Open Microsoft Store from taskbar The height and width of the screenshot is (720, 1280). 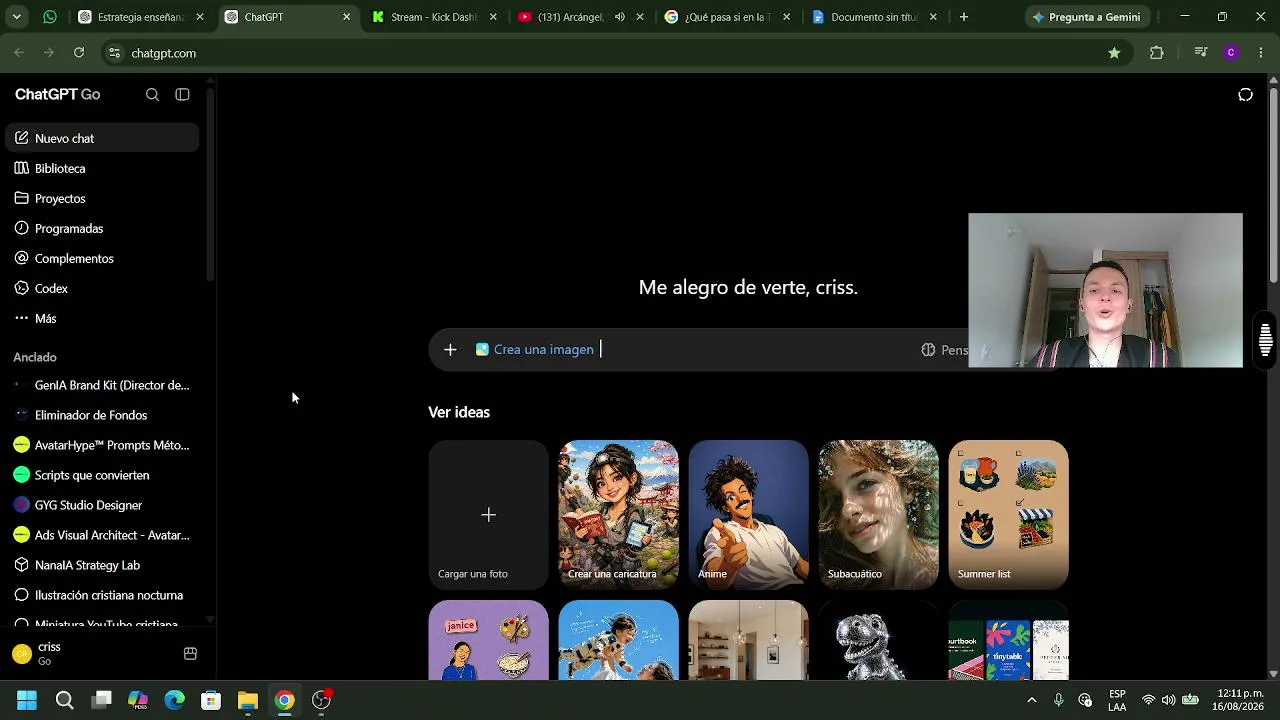pos(211,700)
